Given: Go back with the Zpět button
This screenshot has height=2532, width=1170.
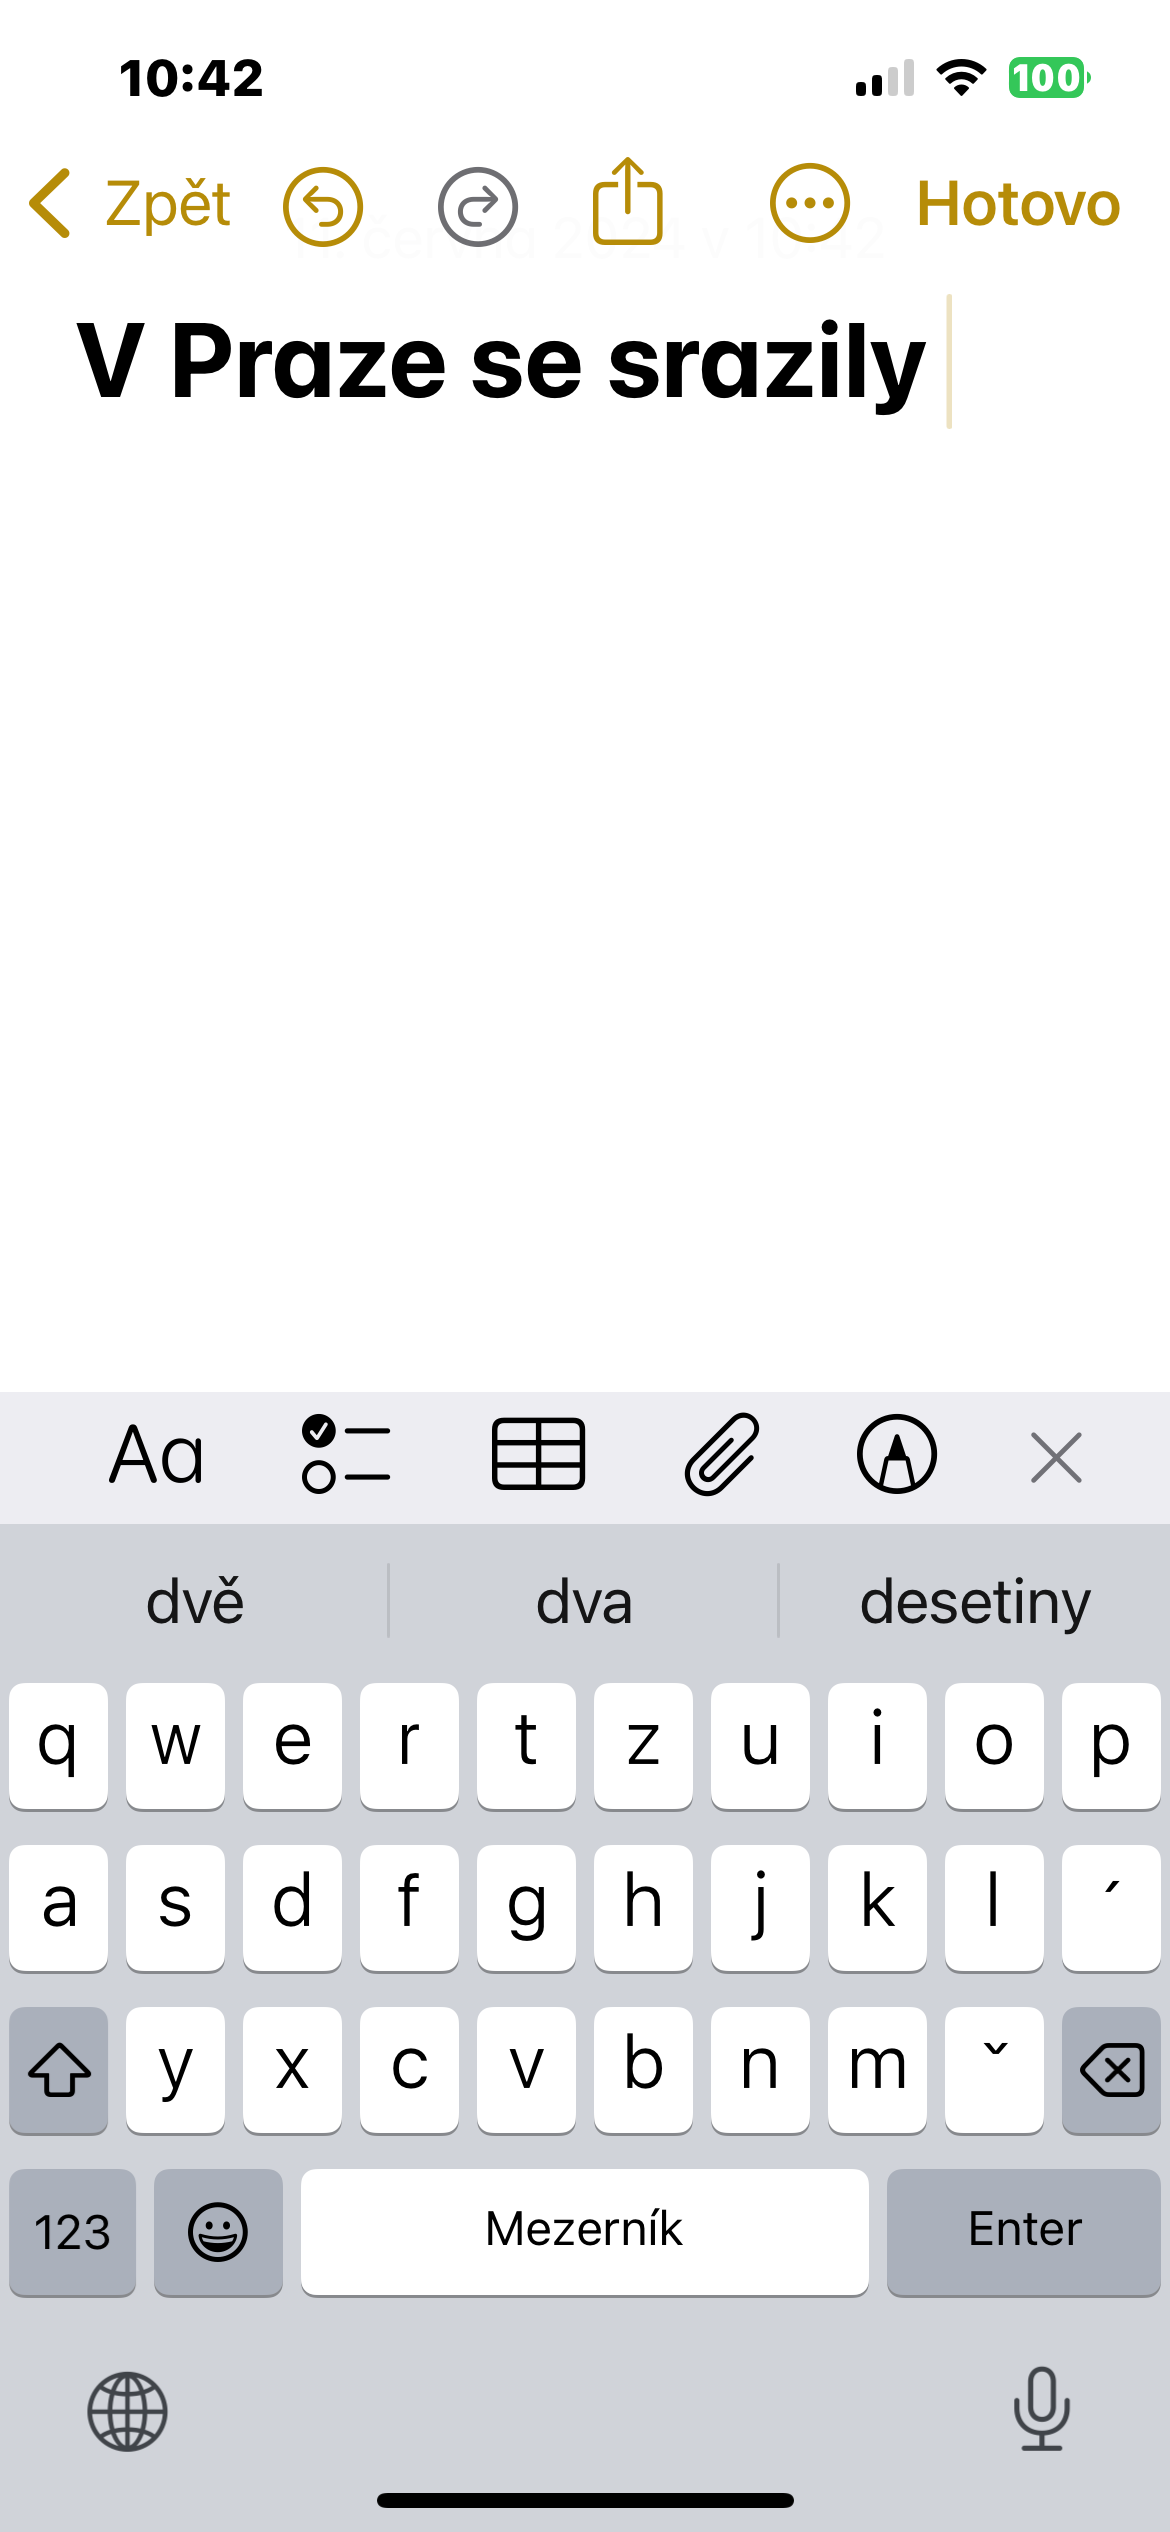Looking at the screenshot, I should pos(130,204).
